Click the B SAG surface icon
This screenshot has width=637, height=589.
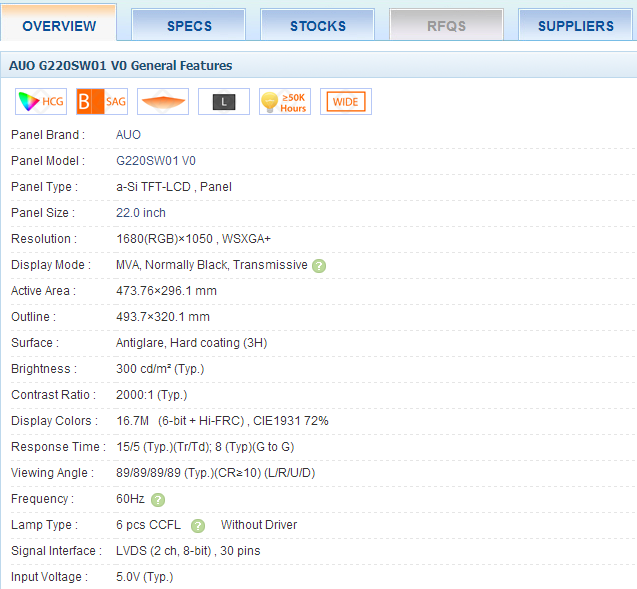pos(102,102)
